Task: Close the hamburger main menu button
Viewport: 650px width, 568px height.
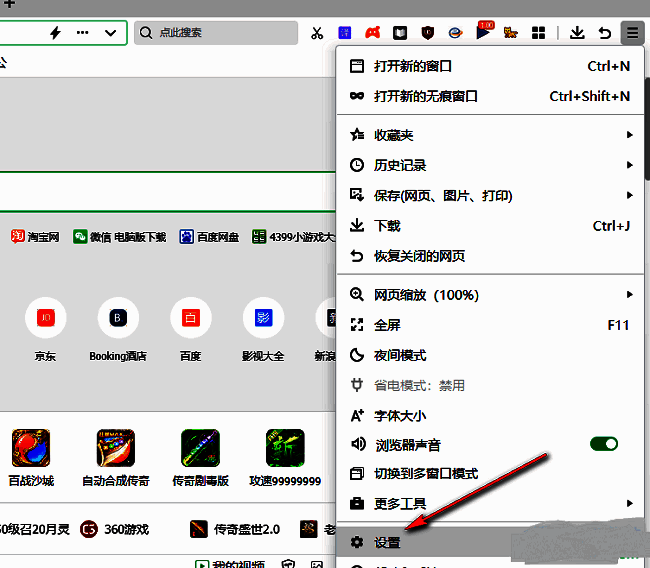Action: pyautogui.click(x=632, y=33)
